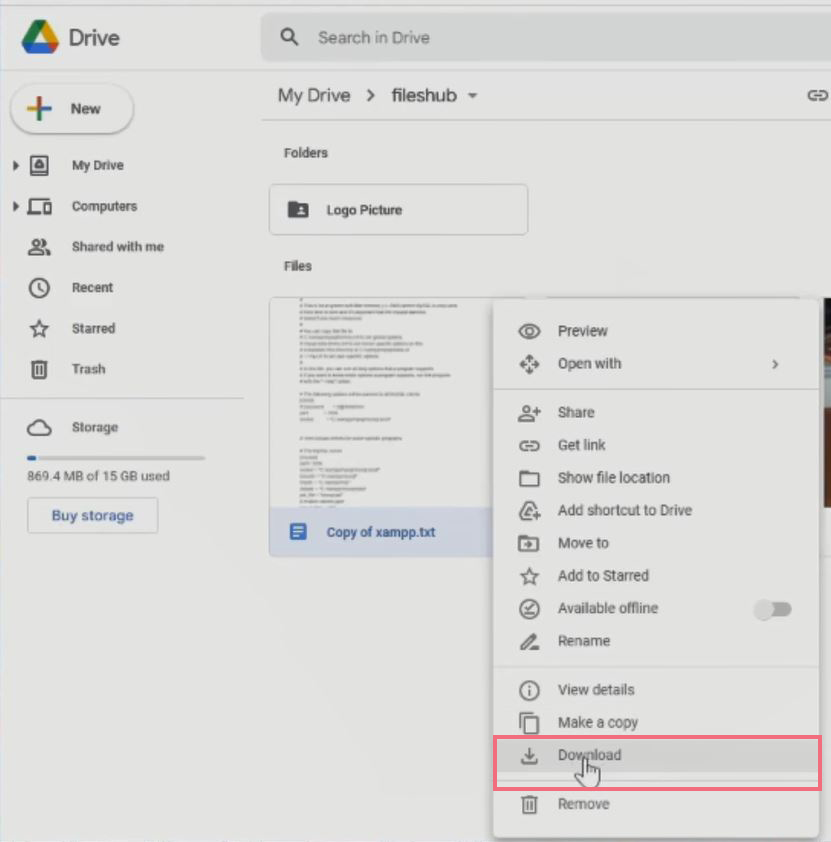Click the get link icon in header
Screen dimensions: 831x842
(817, 95)
